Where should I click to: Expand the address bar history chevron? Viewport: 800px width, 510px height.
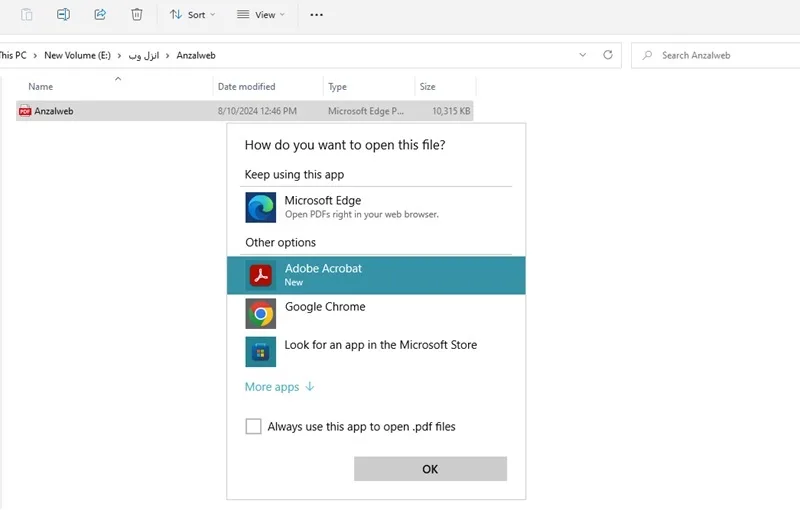point(583,55)
